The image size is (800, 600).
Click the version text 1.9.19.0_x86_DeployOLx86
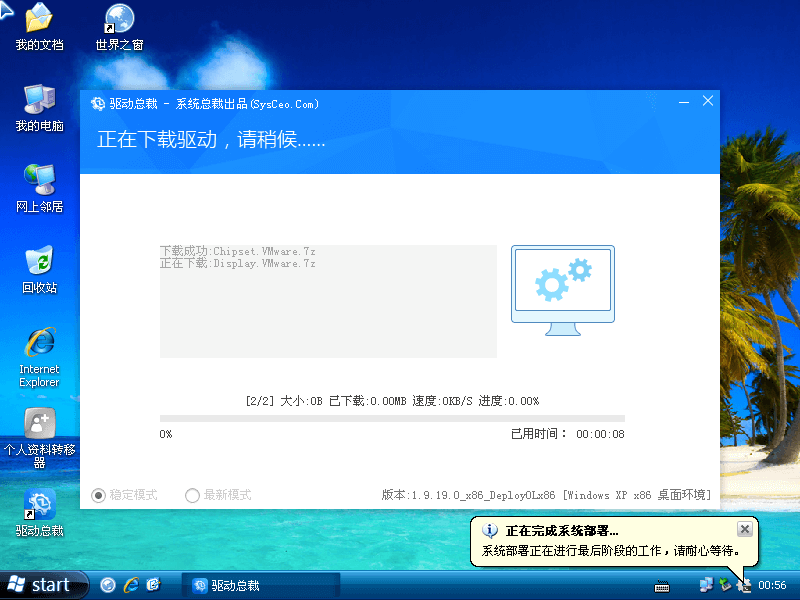click(x=483, y=495)
